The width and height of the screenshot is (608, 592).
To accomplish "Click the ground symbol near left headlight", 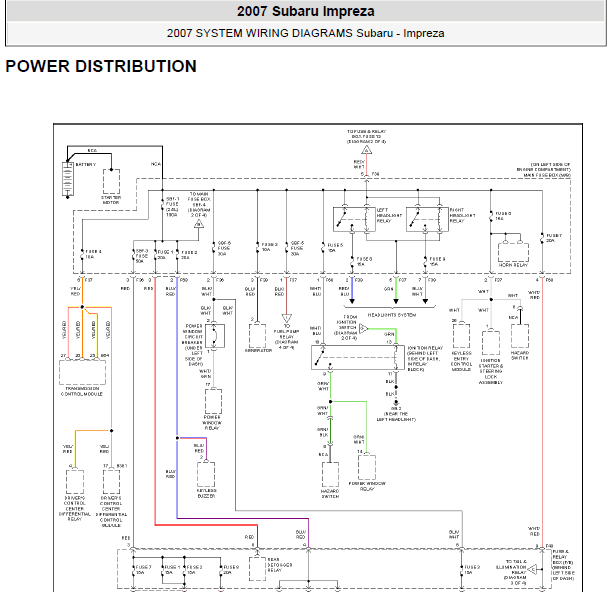I will tap(396, 402).
